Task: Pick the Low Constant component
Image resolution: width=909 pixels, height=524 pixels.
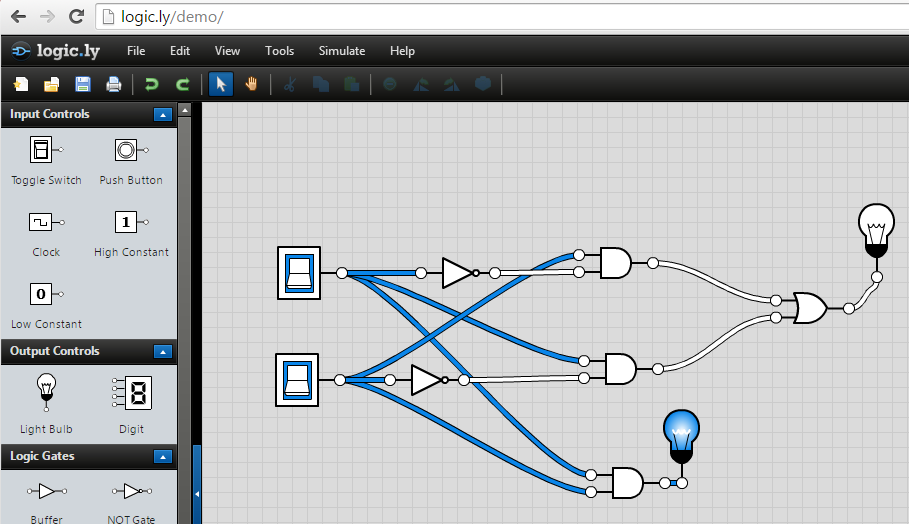Action: point(46,305)
